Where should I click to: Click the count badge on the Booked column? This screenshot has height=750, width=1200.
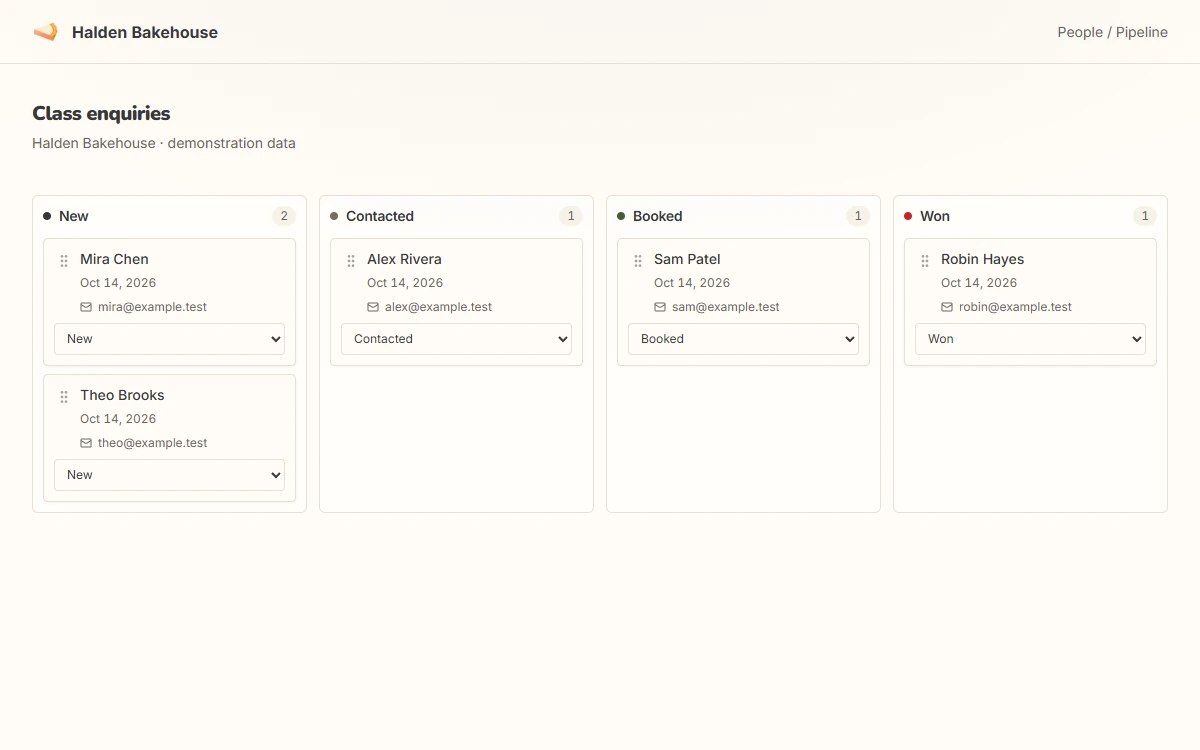(x=857, y=216)
